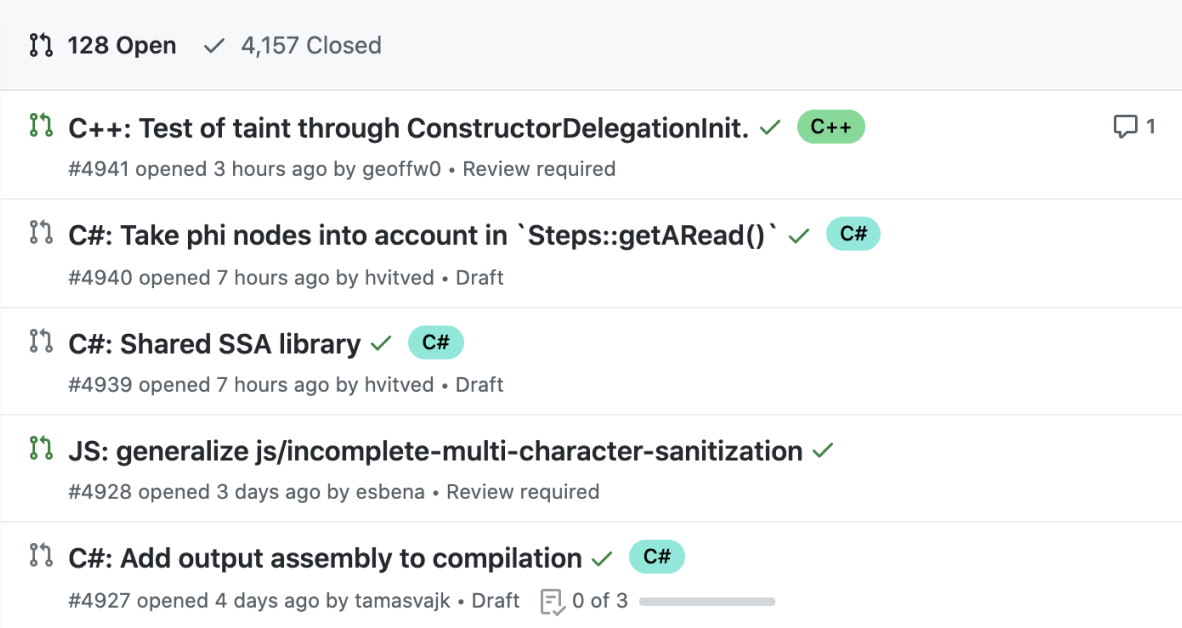
Task: Click the tasks checklist icon on #4927
Action: coord(552,602)
